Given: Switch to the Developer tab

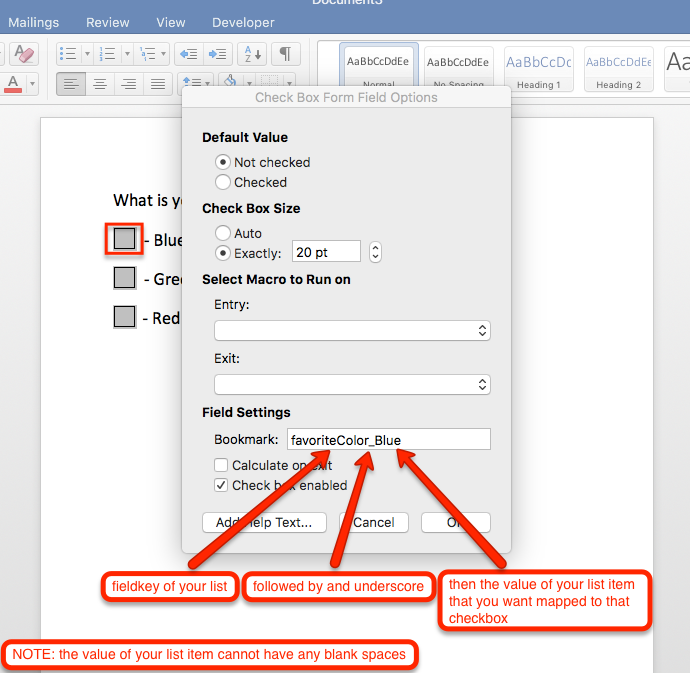Looking at the screenshot, I should (243, 22).
